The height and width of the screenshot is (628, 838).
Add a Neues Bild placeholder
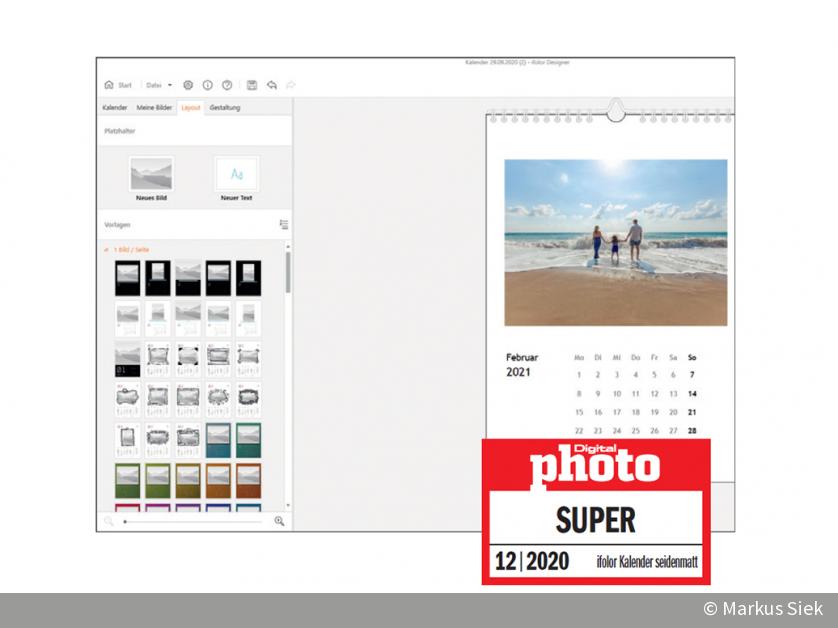[151, 179]
